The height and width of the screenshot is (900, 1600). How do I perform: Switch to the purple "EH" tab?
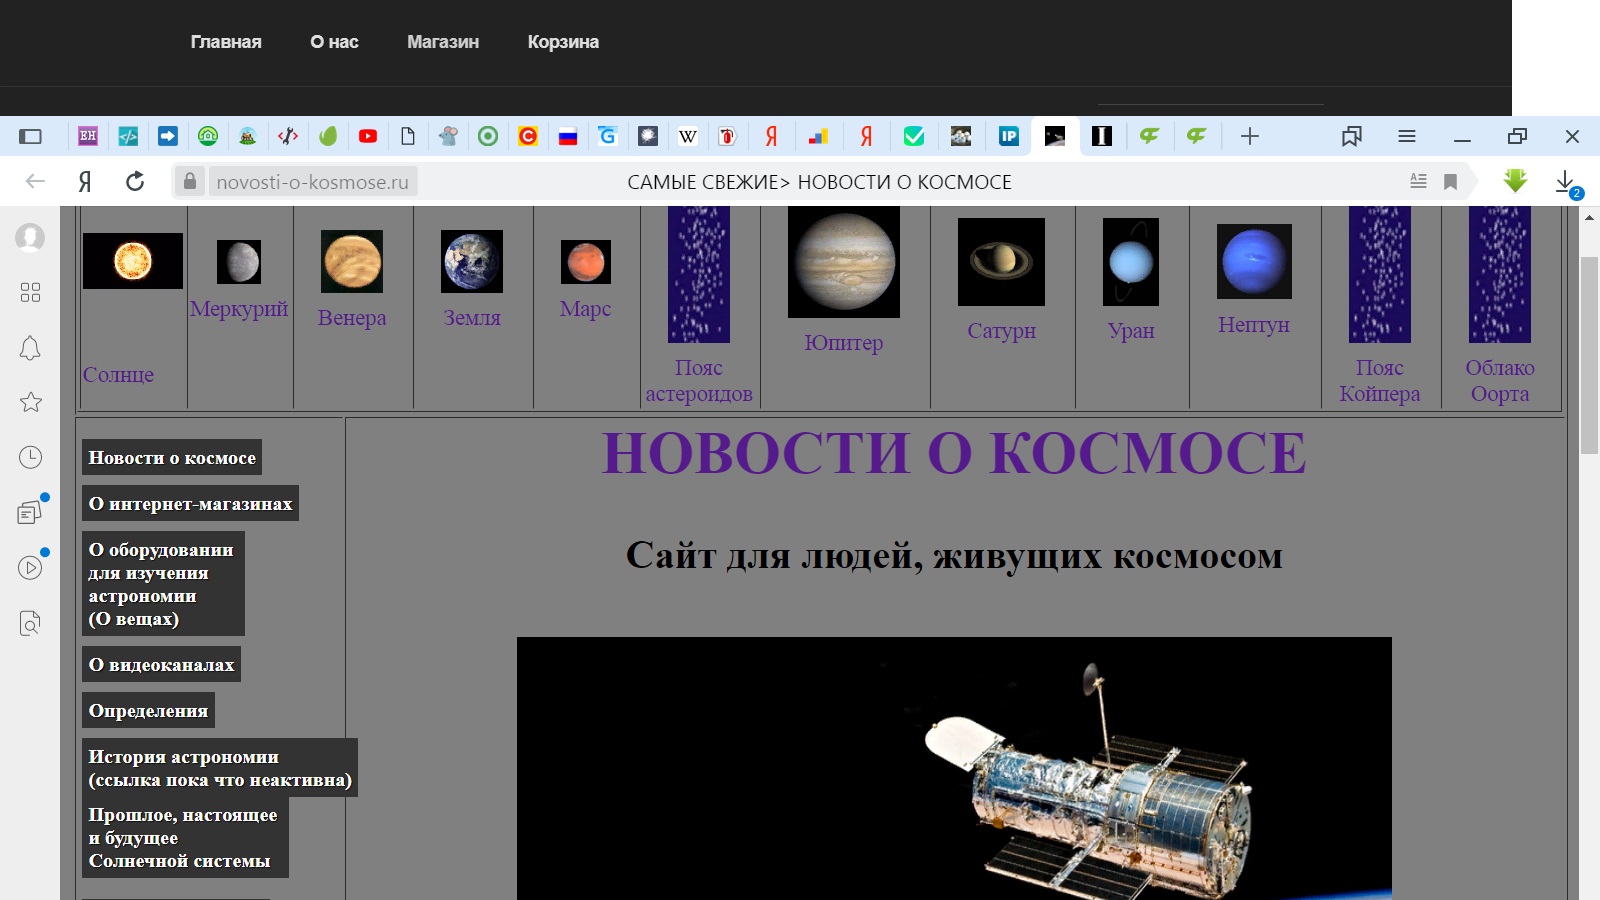pyautogui.click(x=88, y=136)
